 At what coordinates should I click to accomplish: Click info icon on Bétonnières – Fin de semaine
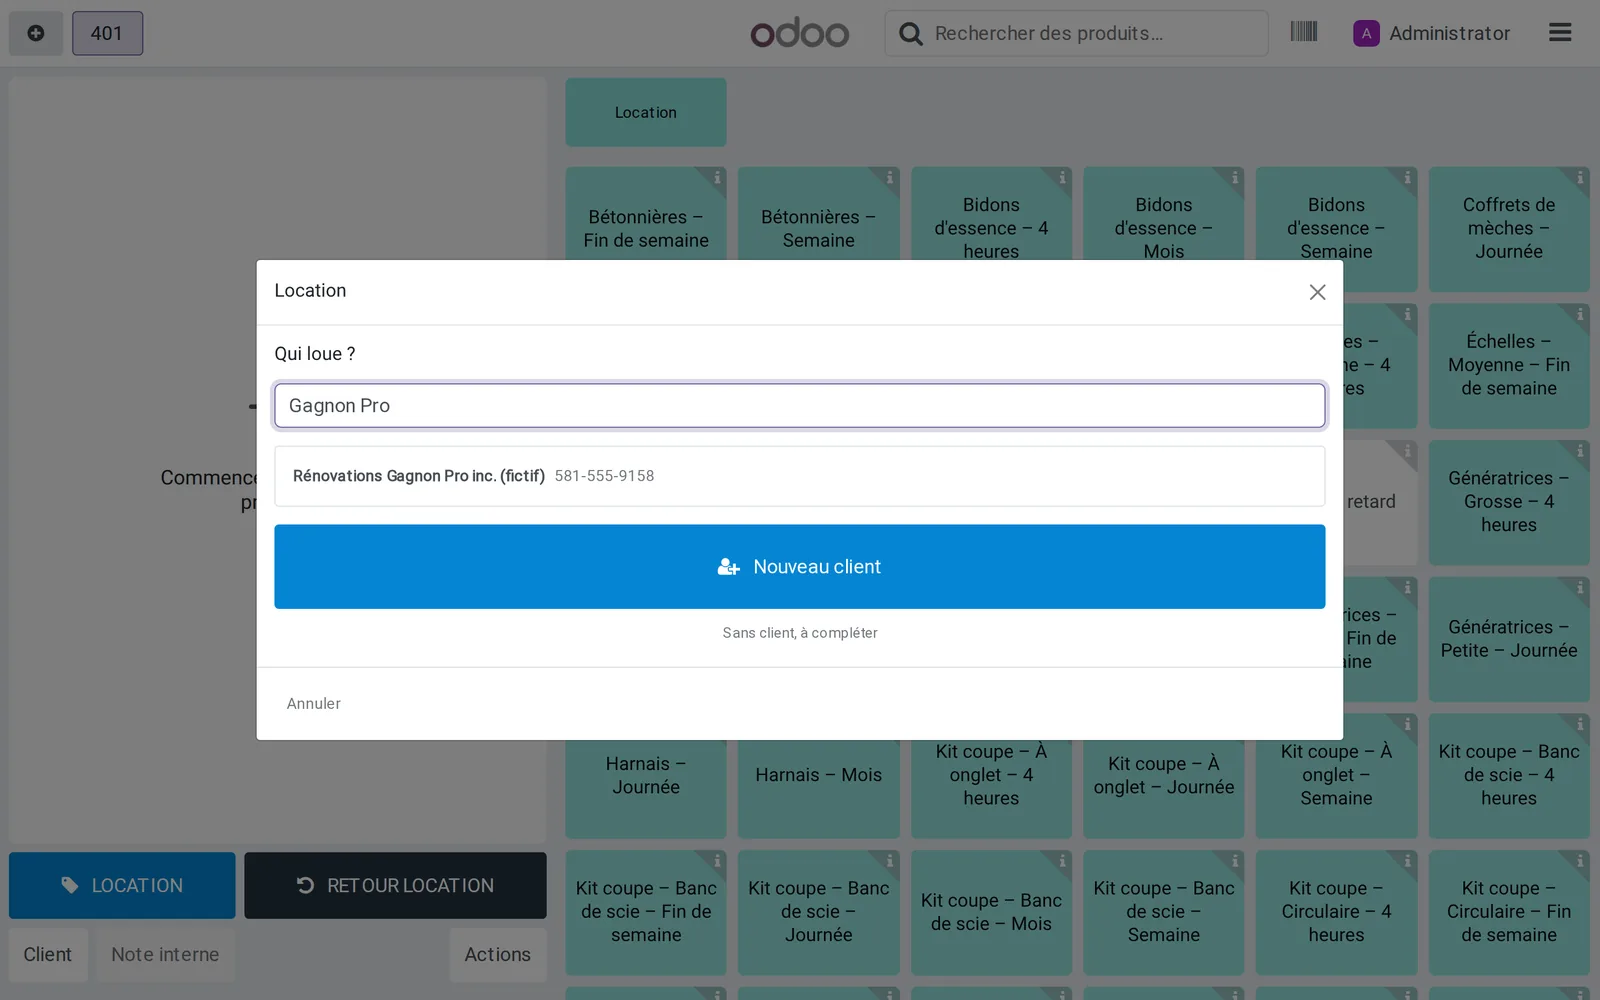point(717,178)
